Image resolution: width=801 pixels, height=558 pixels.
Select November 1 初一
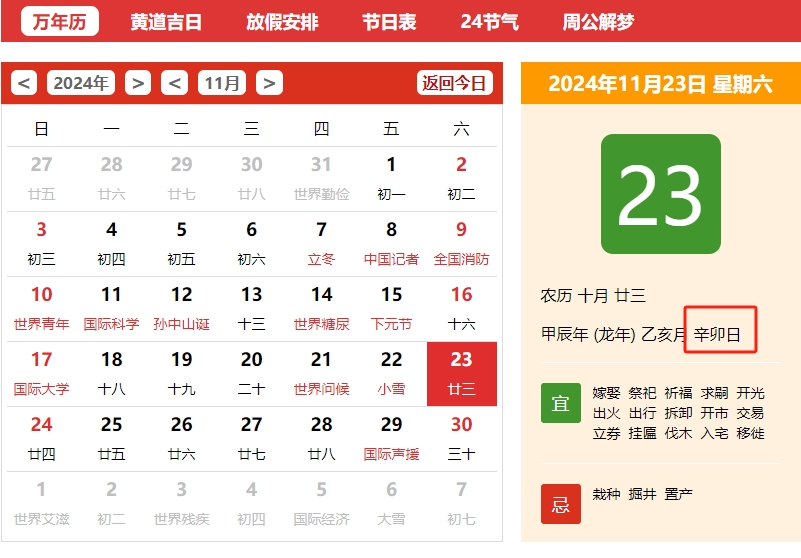(x=391, y=179)
